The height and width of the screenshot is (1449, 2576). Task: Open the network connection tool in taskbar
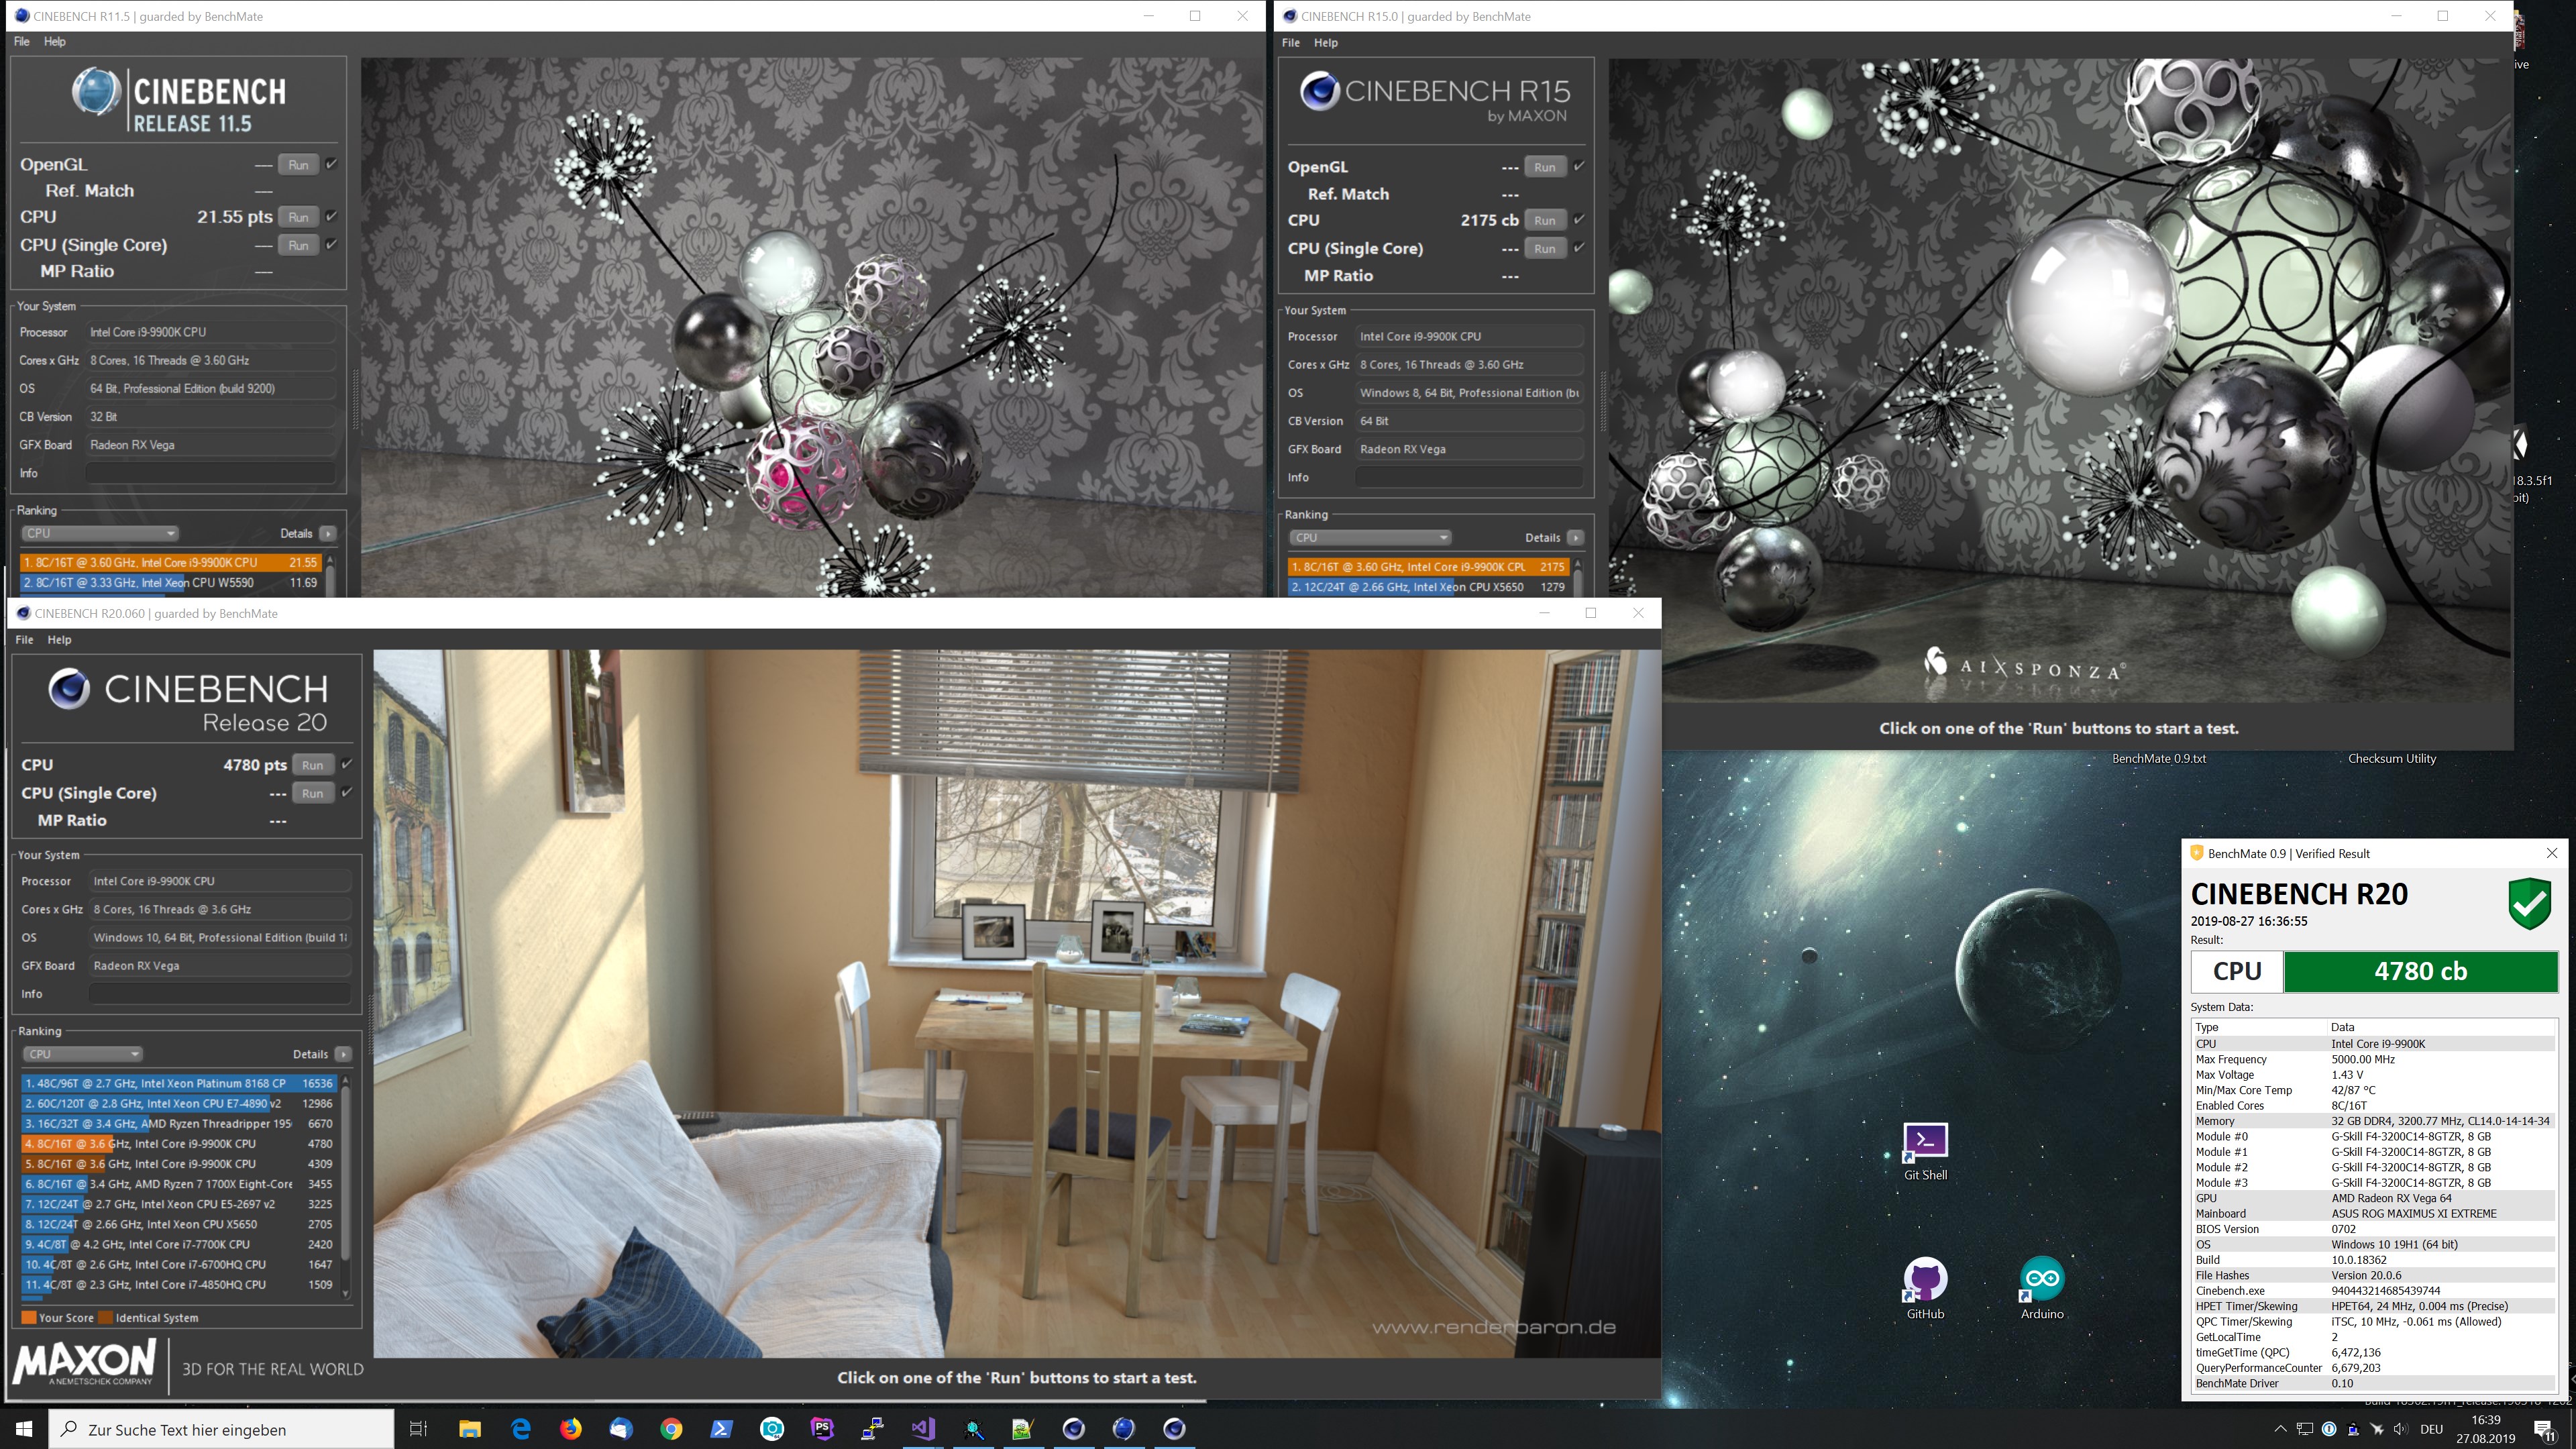(872, 1429)
